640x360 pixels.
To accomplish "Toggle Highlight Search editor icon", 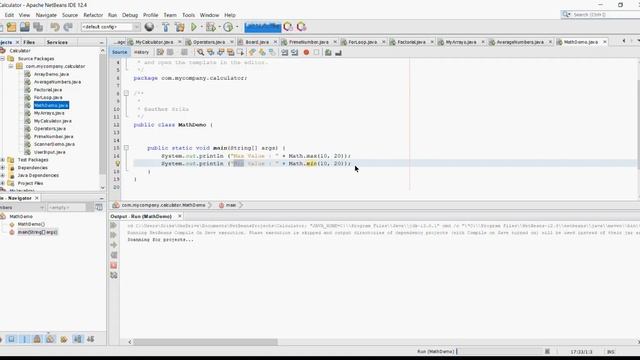I will click(x=230, y=52).
